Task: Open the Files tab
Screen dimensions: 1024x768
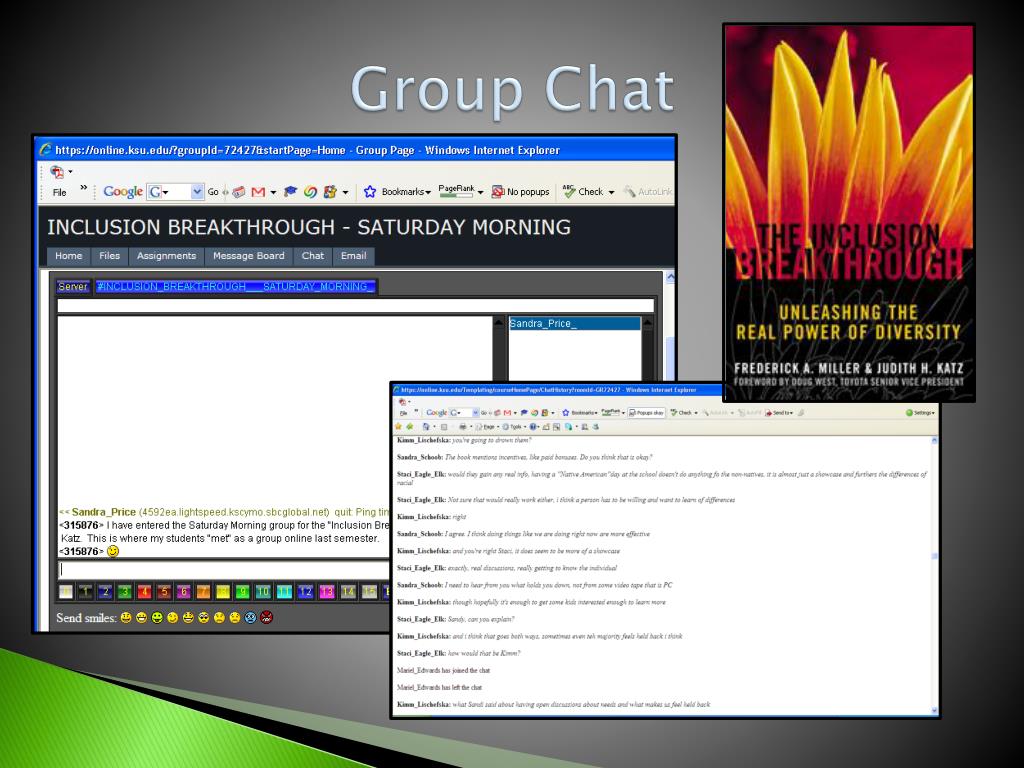Action: pos(110,256)
